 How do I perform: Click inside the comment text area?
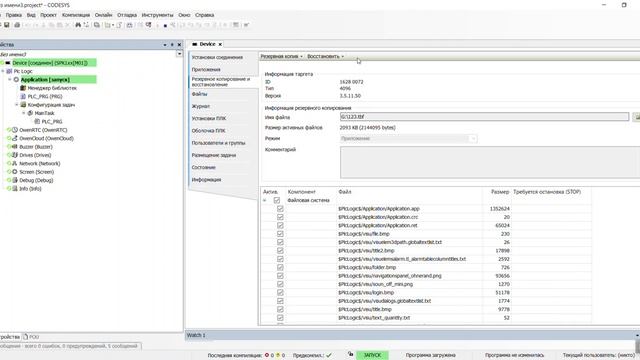pyautogui.click(x=490, y=162)
